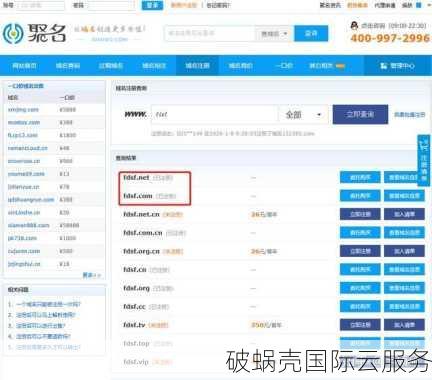
Task: Open 管理中心 with the user icon
Action: (x=397, y=66)
